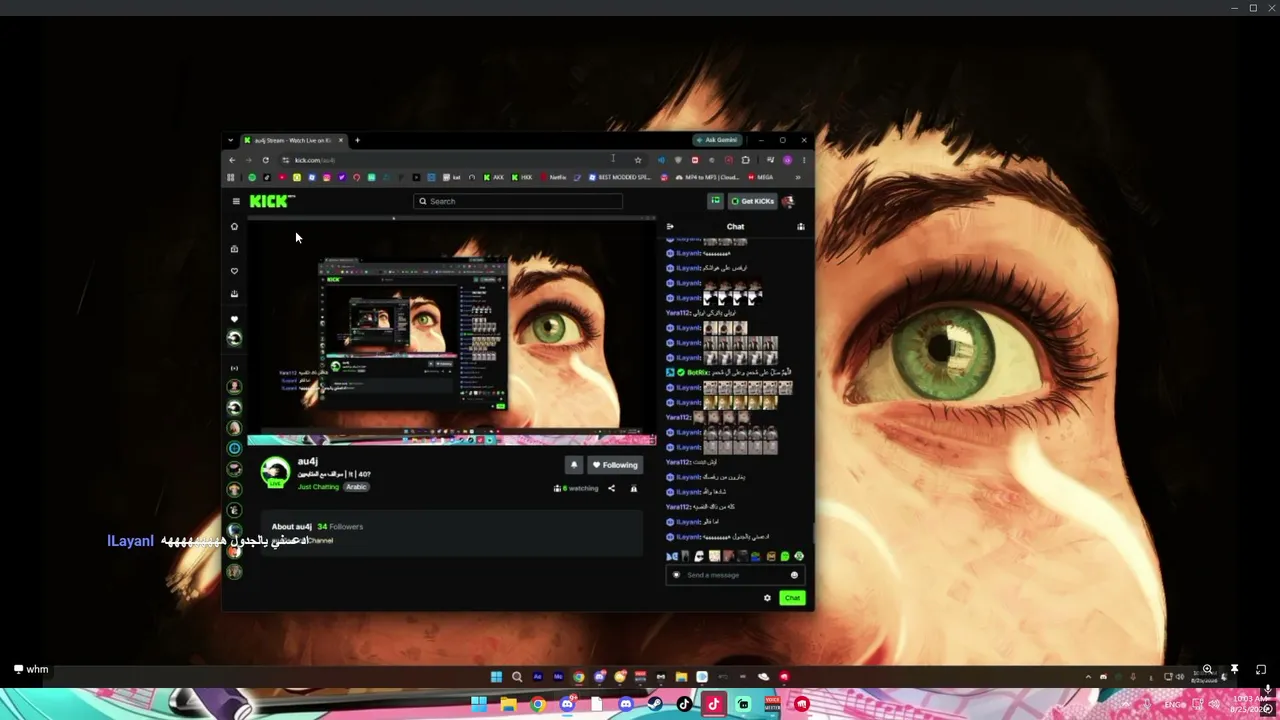The width and height of the screenshot is (1280, 720).
Task: Click the 34 Followers text
Action: point(340,527)
